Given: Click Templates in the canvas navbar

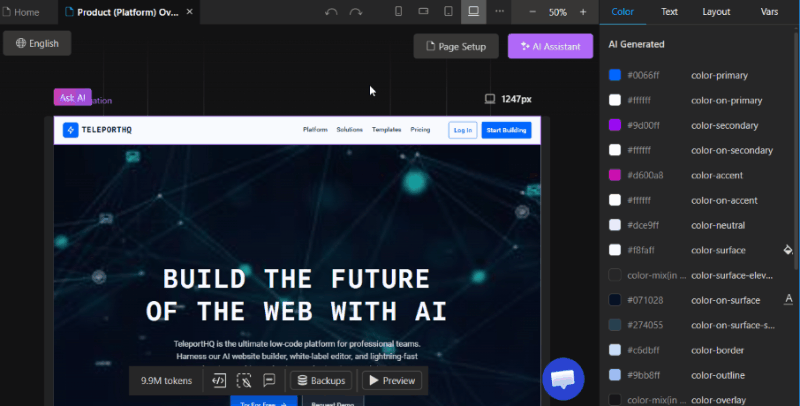Looking at the screenshot, I should 386,130.
